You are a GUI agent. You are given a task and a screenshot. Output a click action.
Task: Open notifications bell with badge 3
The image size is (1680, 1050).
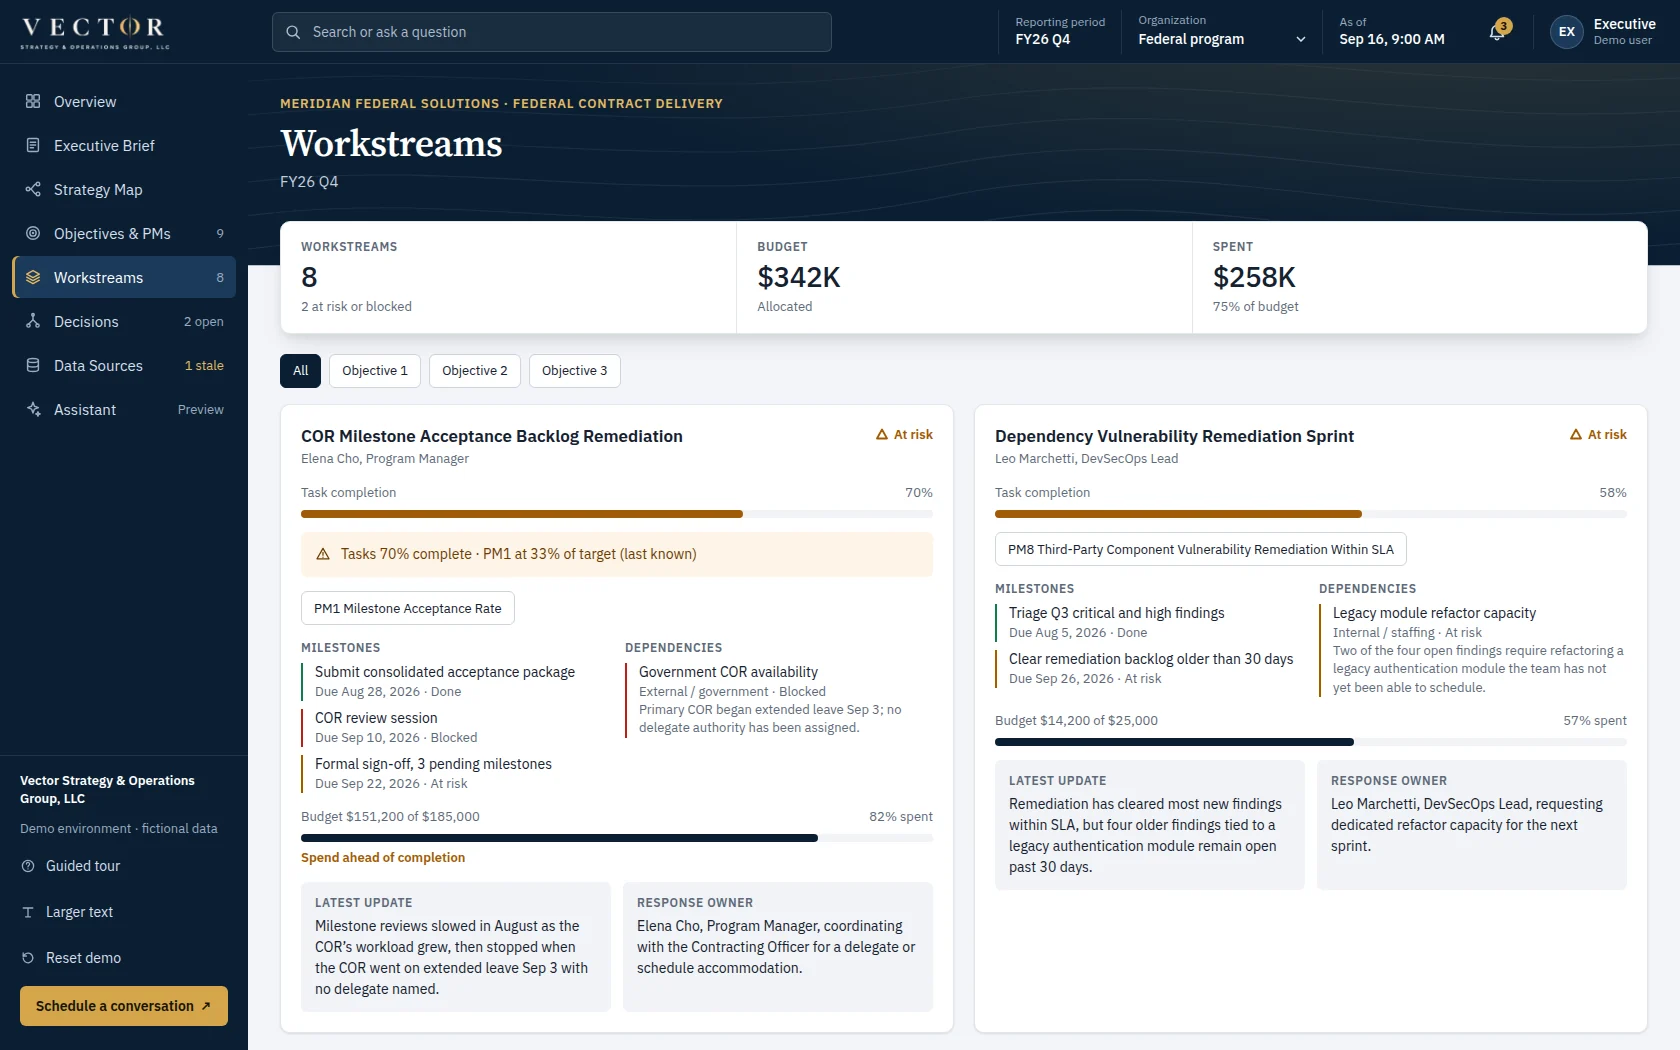tap(1497, 32)
